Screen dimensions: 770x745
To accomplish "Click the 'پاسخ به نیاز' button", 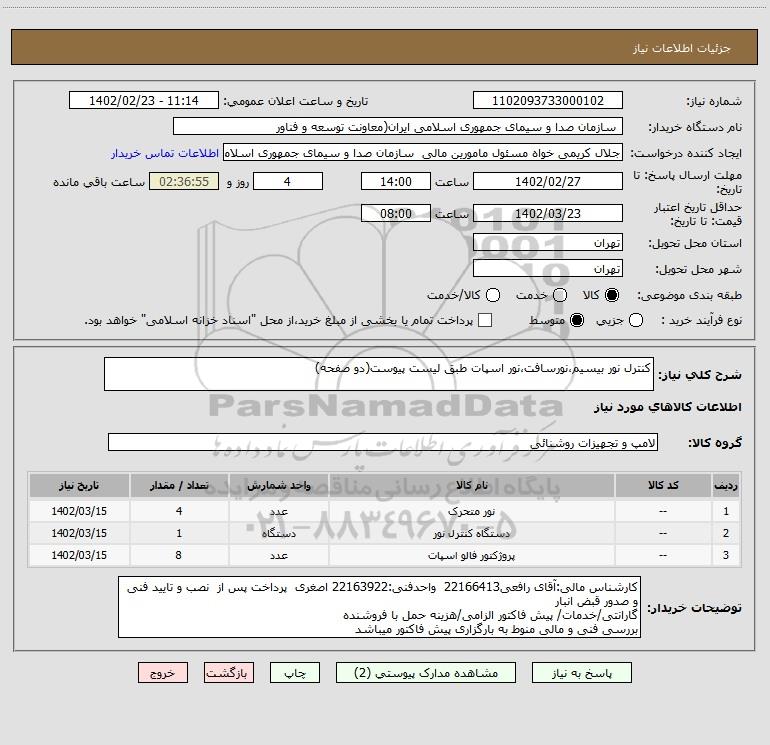I will (581, 673).
